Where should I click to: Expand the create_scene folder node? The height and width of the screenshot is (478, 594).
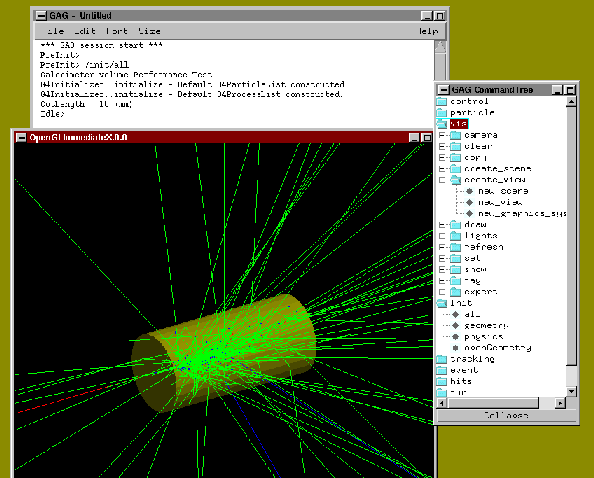tap(442, 169)
